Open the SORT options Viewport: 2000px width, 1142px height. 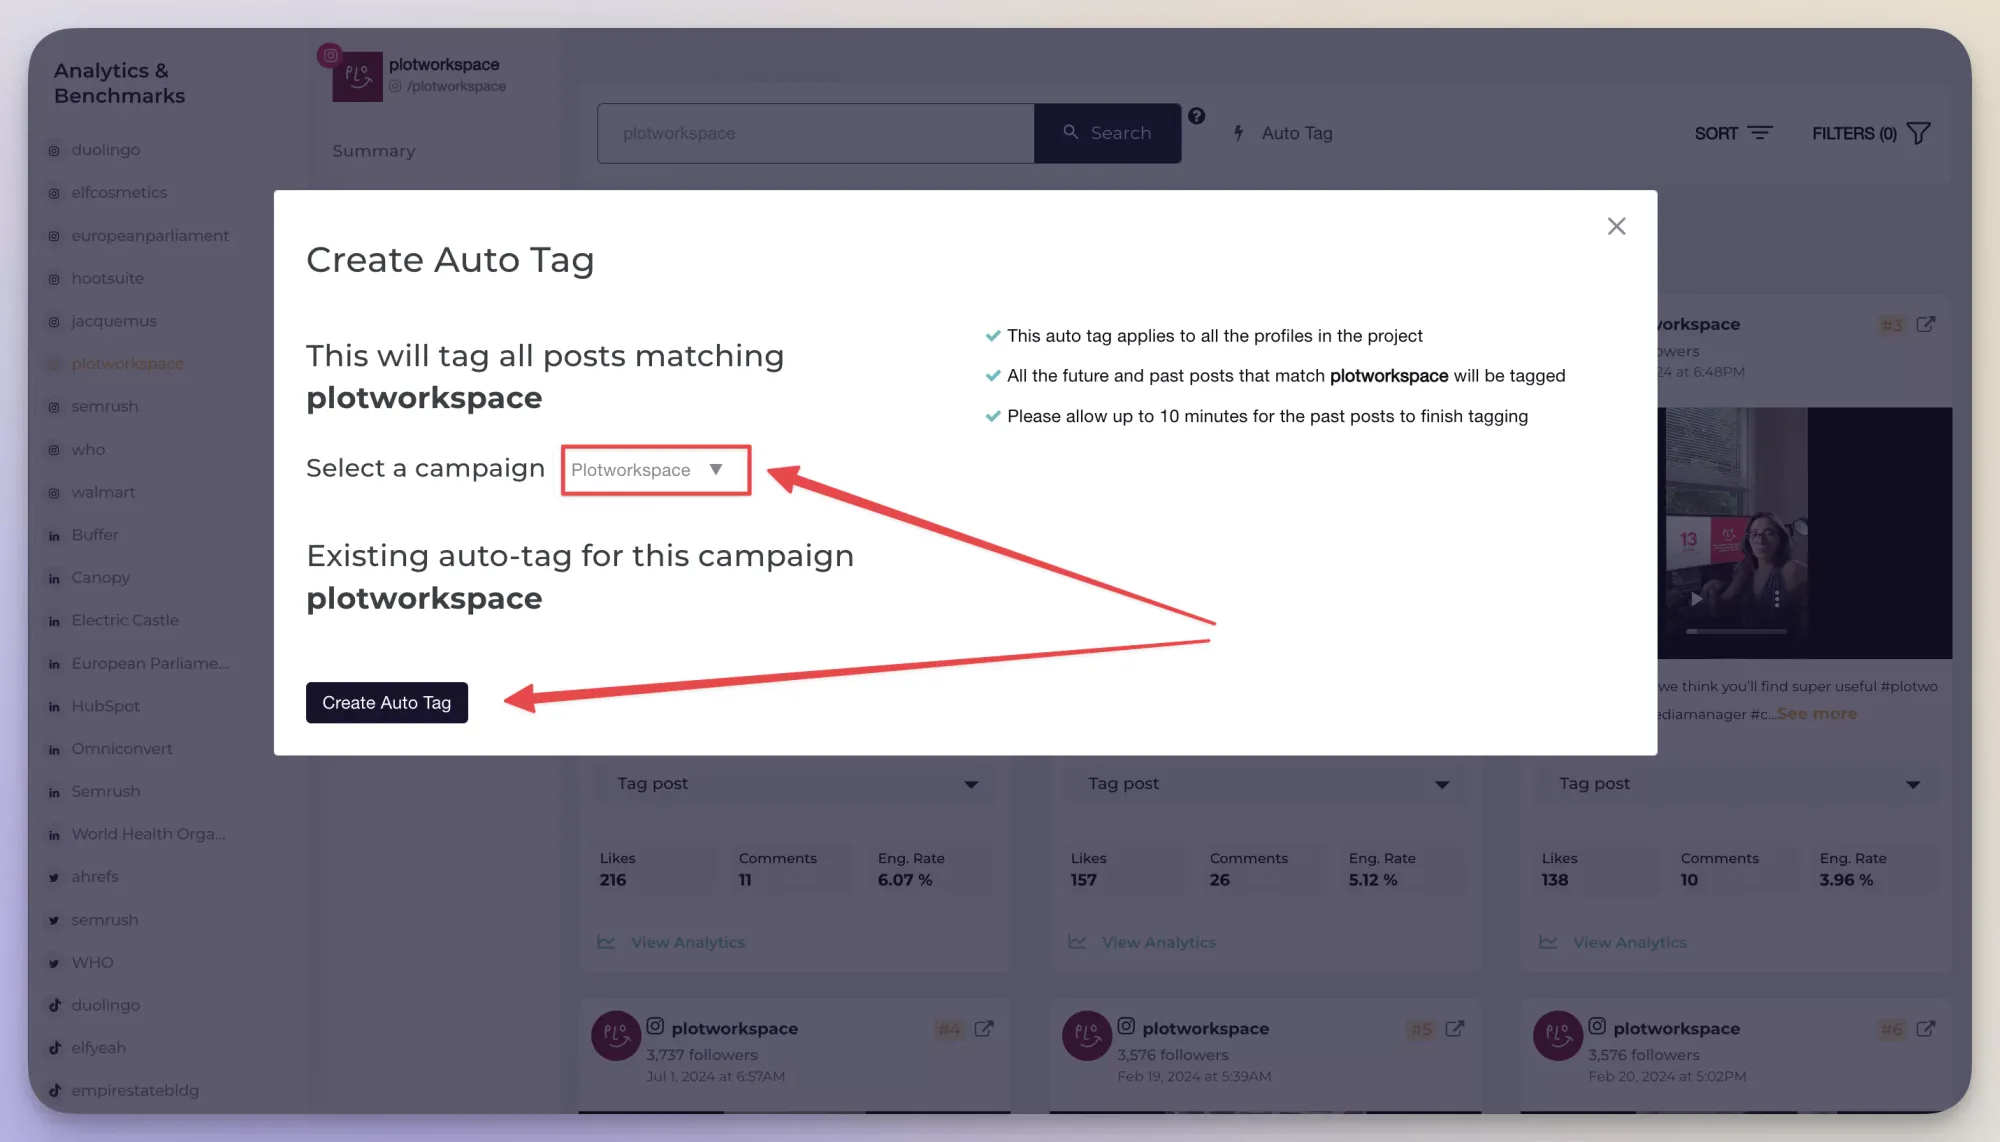(x=1733, y=133)
